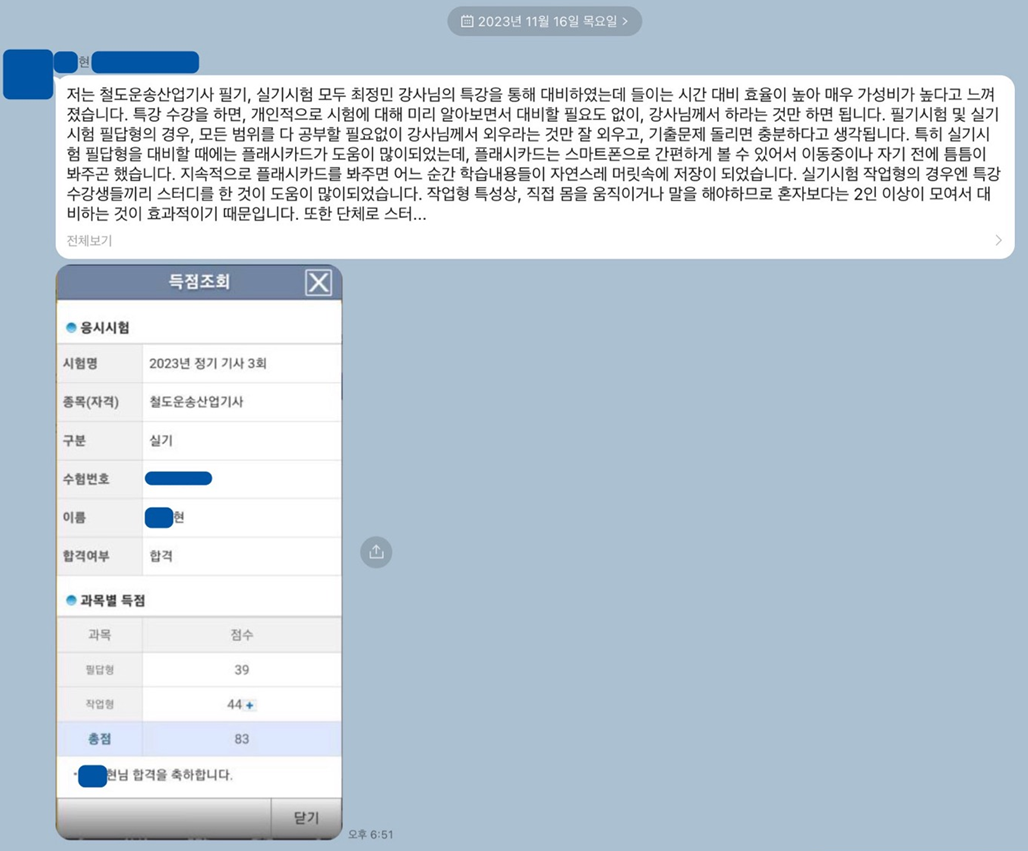Click the calendar icon in date header
This screenshot has height=851, width=1028.
[467, 21]
